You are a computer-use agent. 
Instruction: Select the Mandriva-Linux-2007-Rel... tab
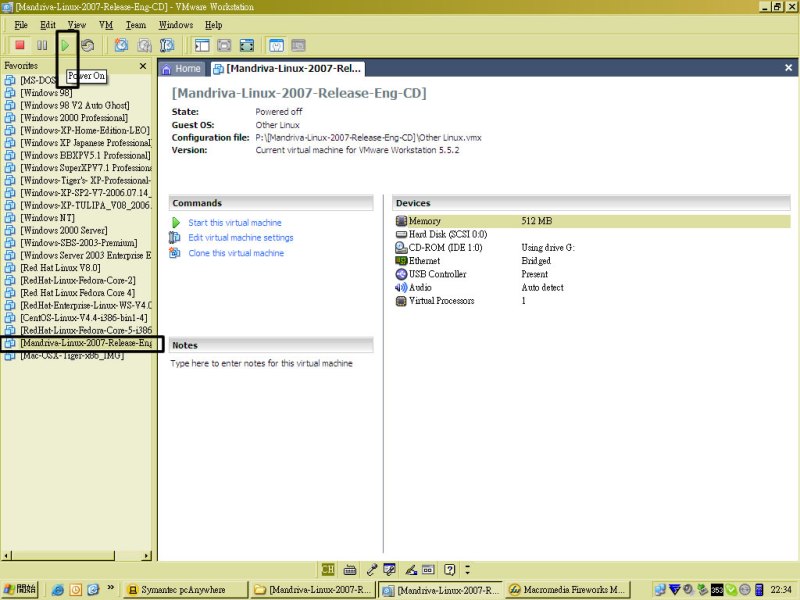pos(287,68)
